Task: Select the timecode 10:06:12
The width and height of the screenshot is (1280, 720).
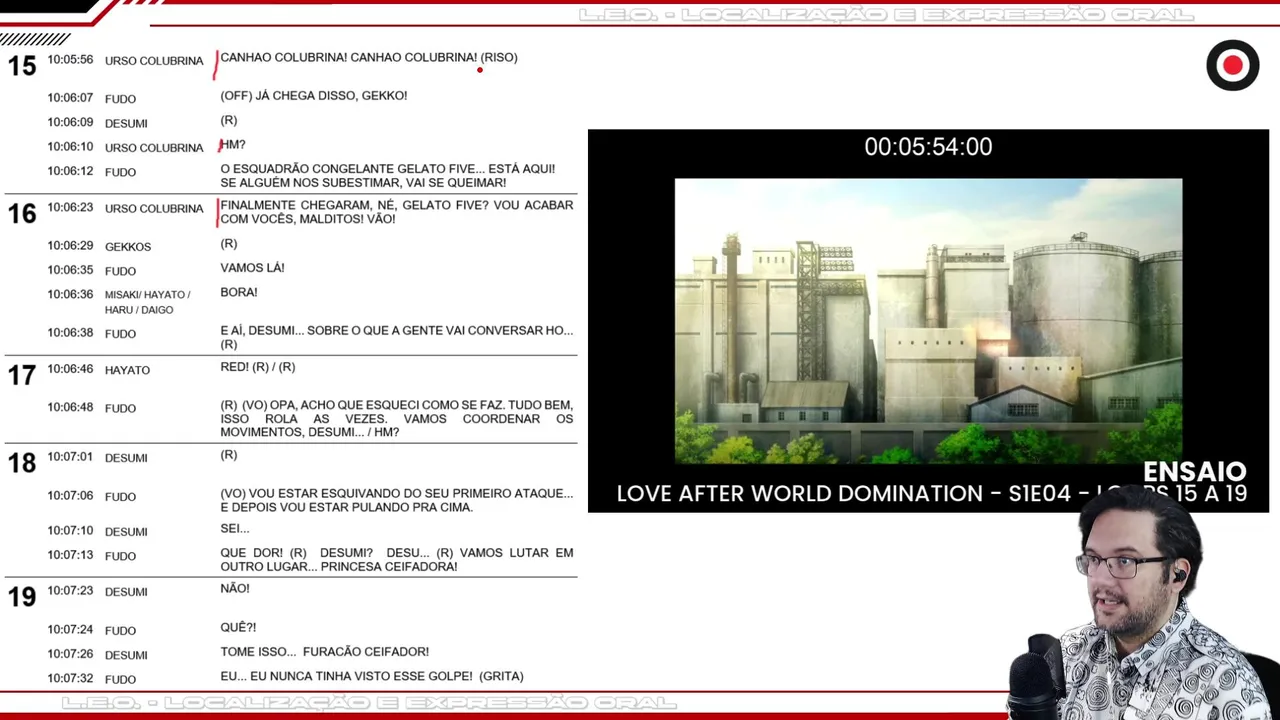Action: [70, 171]
